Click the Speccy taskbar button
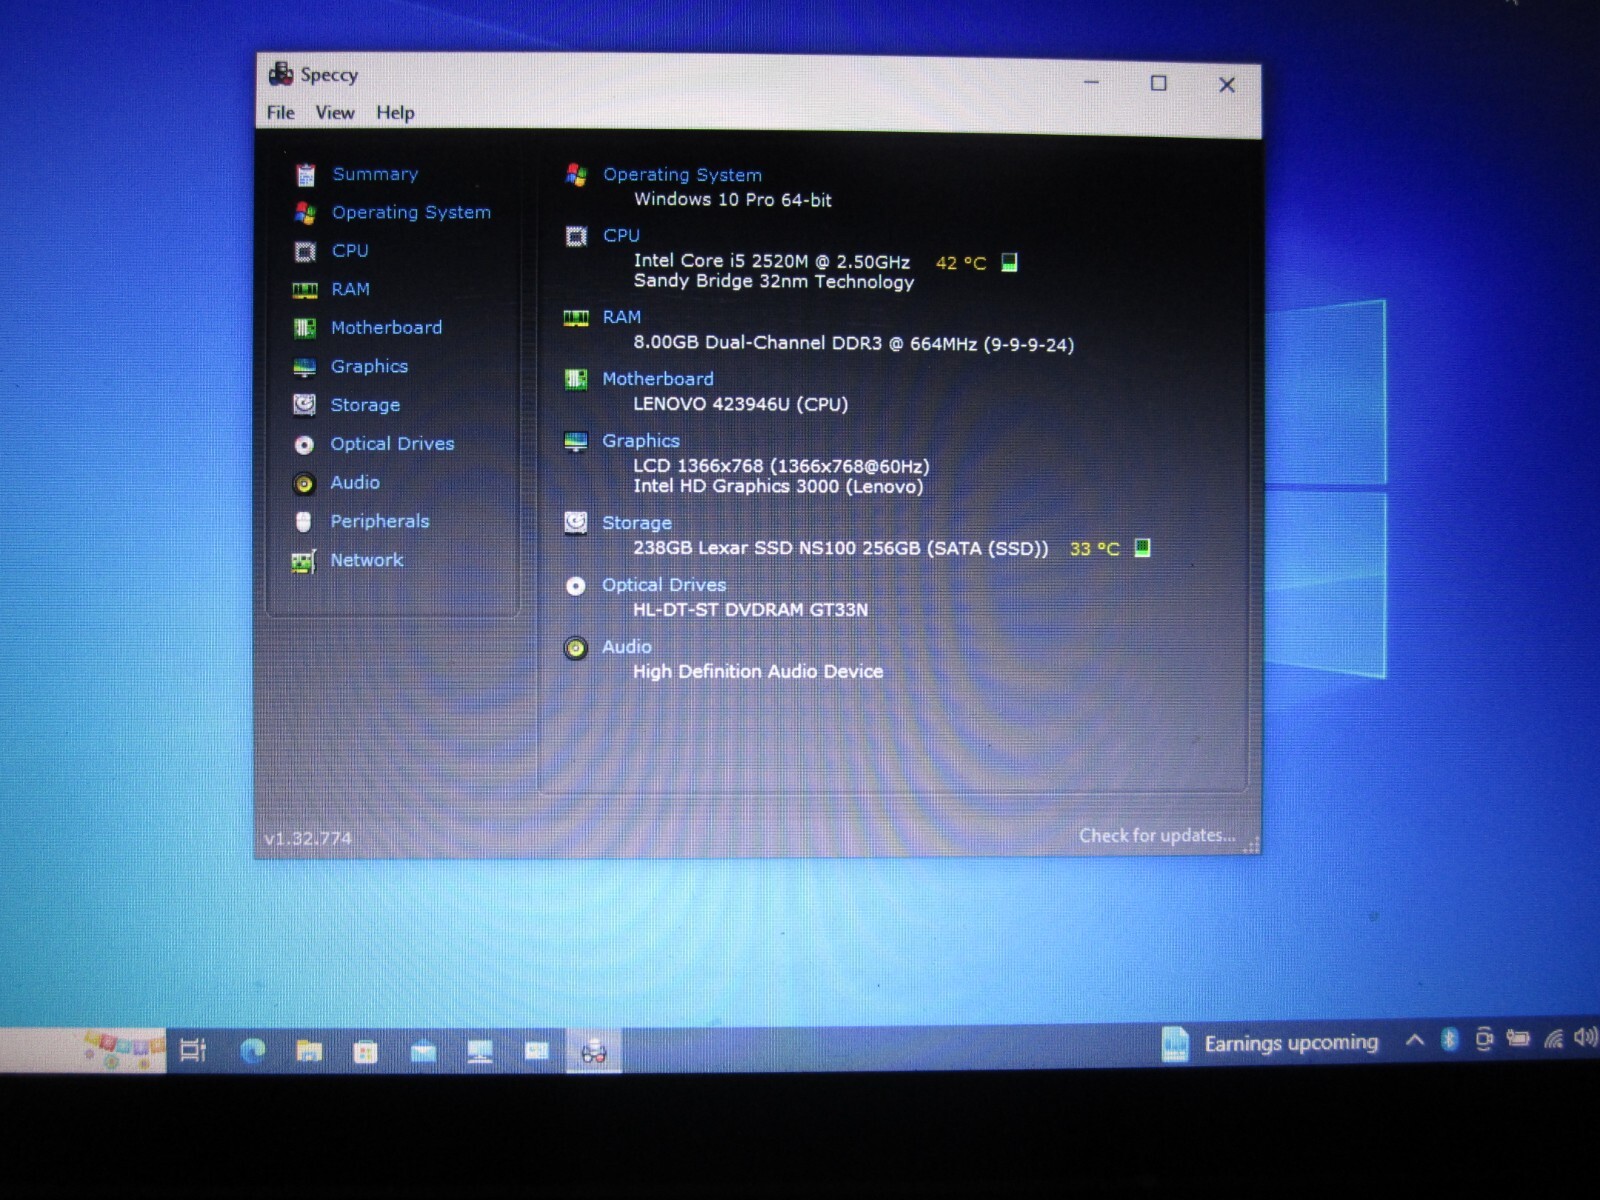Image resolution: width=1600 pixels, height=1200 pixels. (594, 1051)
